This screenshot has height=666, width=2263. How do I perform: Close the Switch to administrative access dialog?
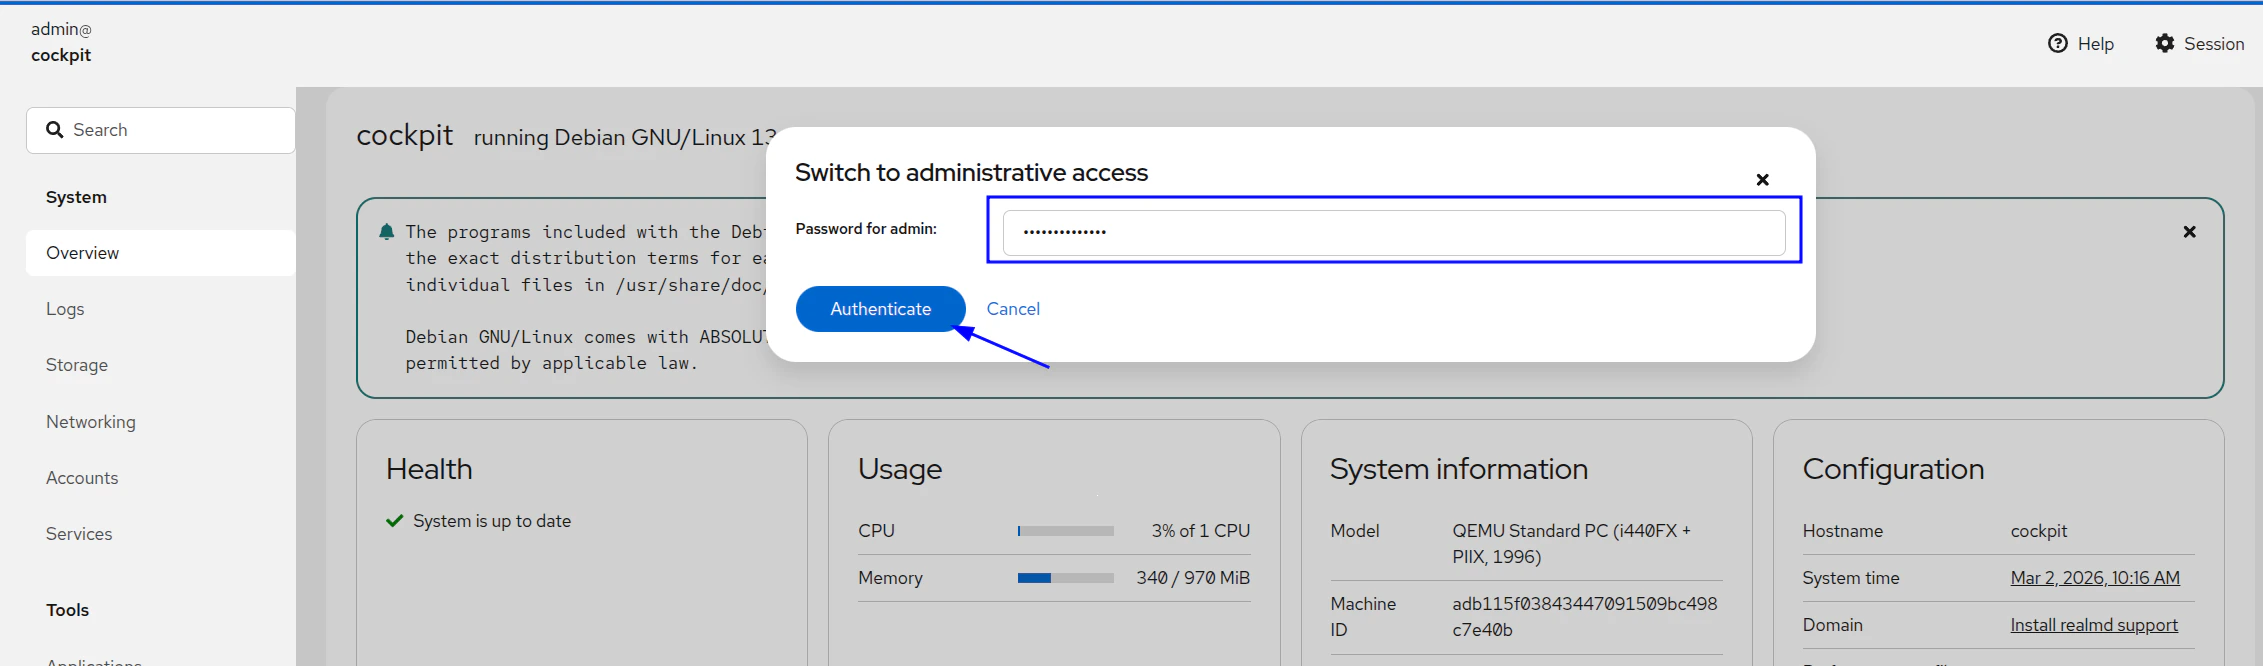[x=1763, y=179]
